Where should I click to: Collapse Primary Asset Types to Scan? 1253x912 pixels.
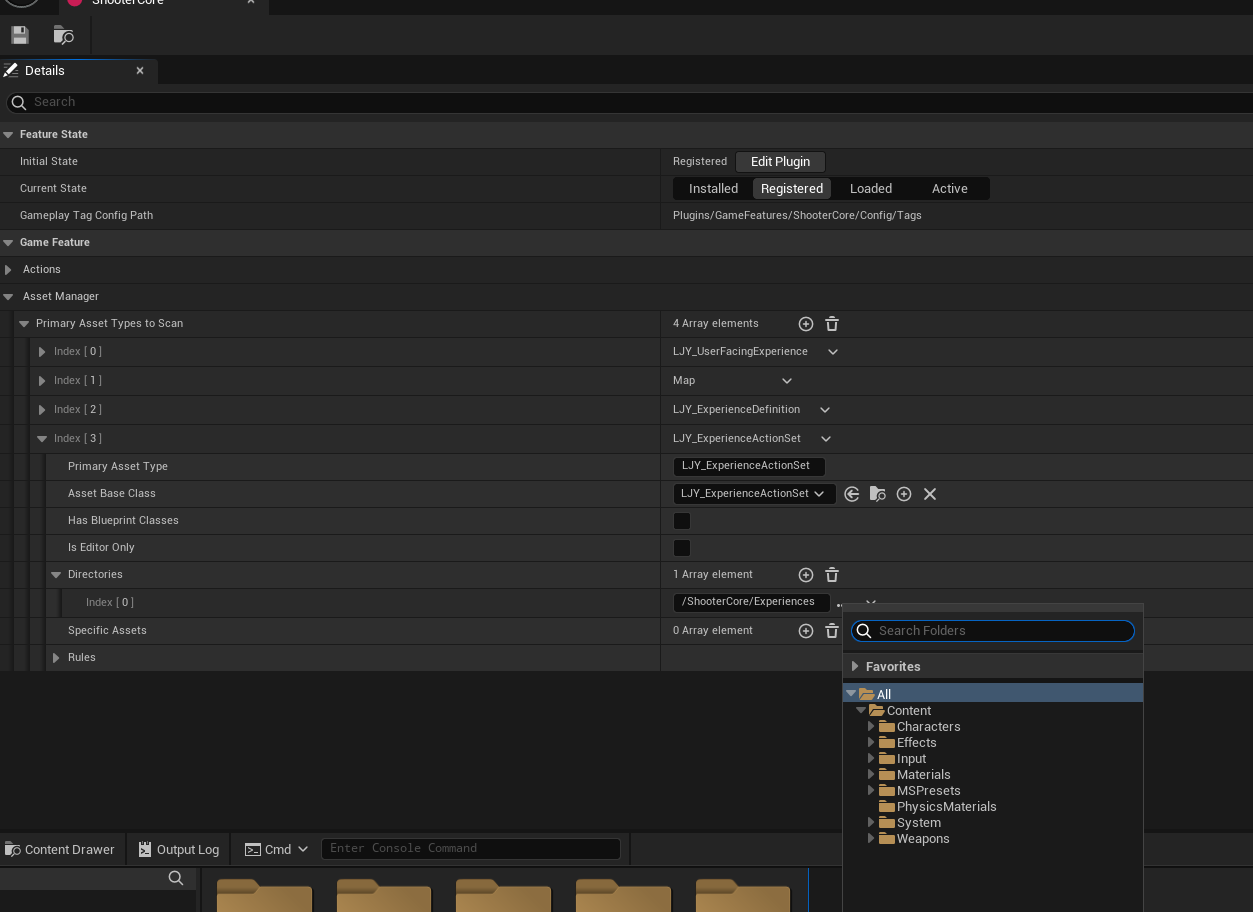point(24,324)
